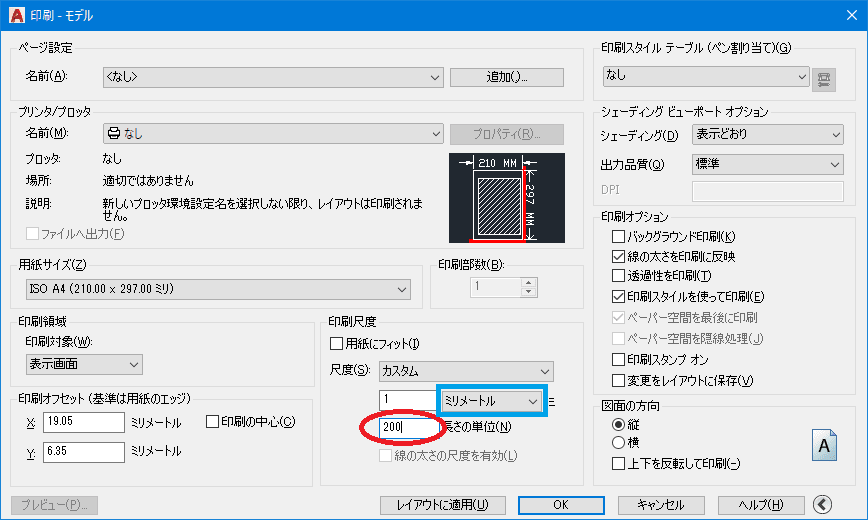Click the scale value field showing 200
Screen dimensions: 868x520
pyautogui.click(x=406, y=428)
